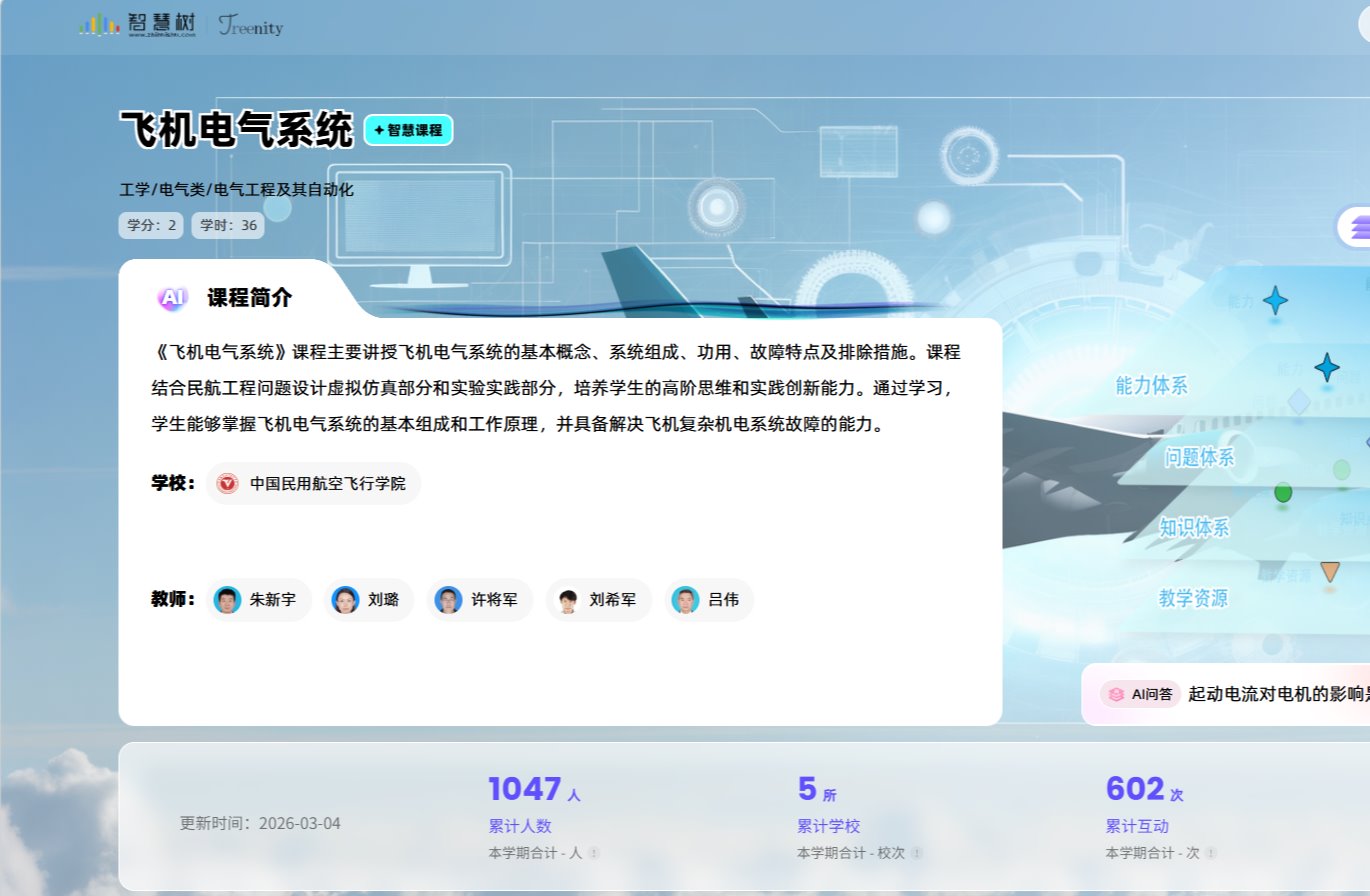Select the 课程简介 tab header

[250, 298]
